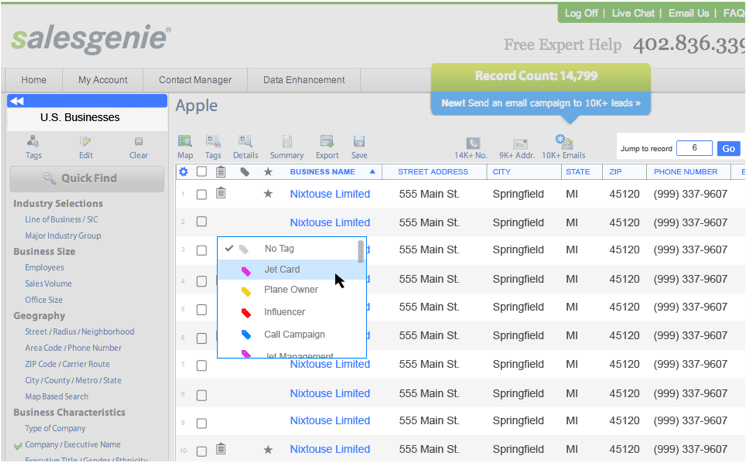Check the row 7 checkbox
This screenshot has height=462, width=746.
202,365
